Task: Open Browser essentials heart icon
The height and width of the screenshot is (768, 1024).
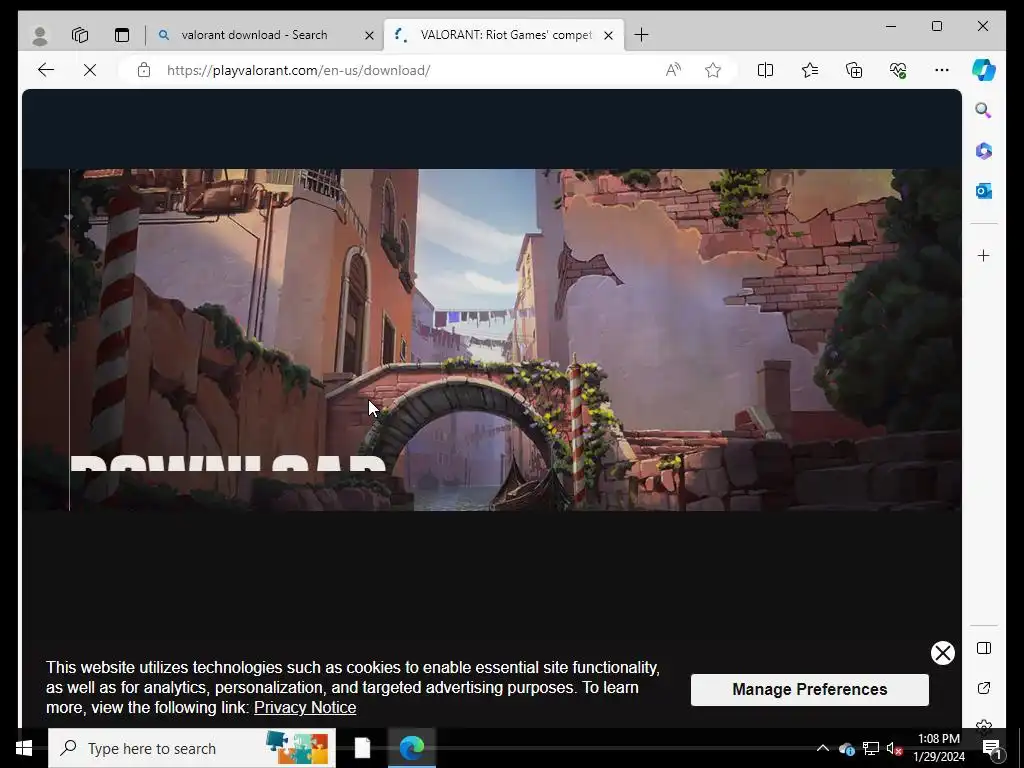Action: point(898,70)
